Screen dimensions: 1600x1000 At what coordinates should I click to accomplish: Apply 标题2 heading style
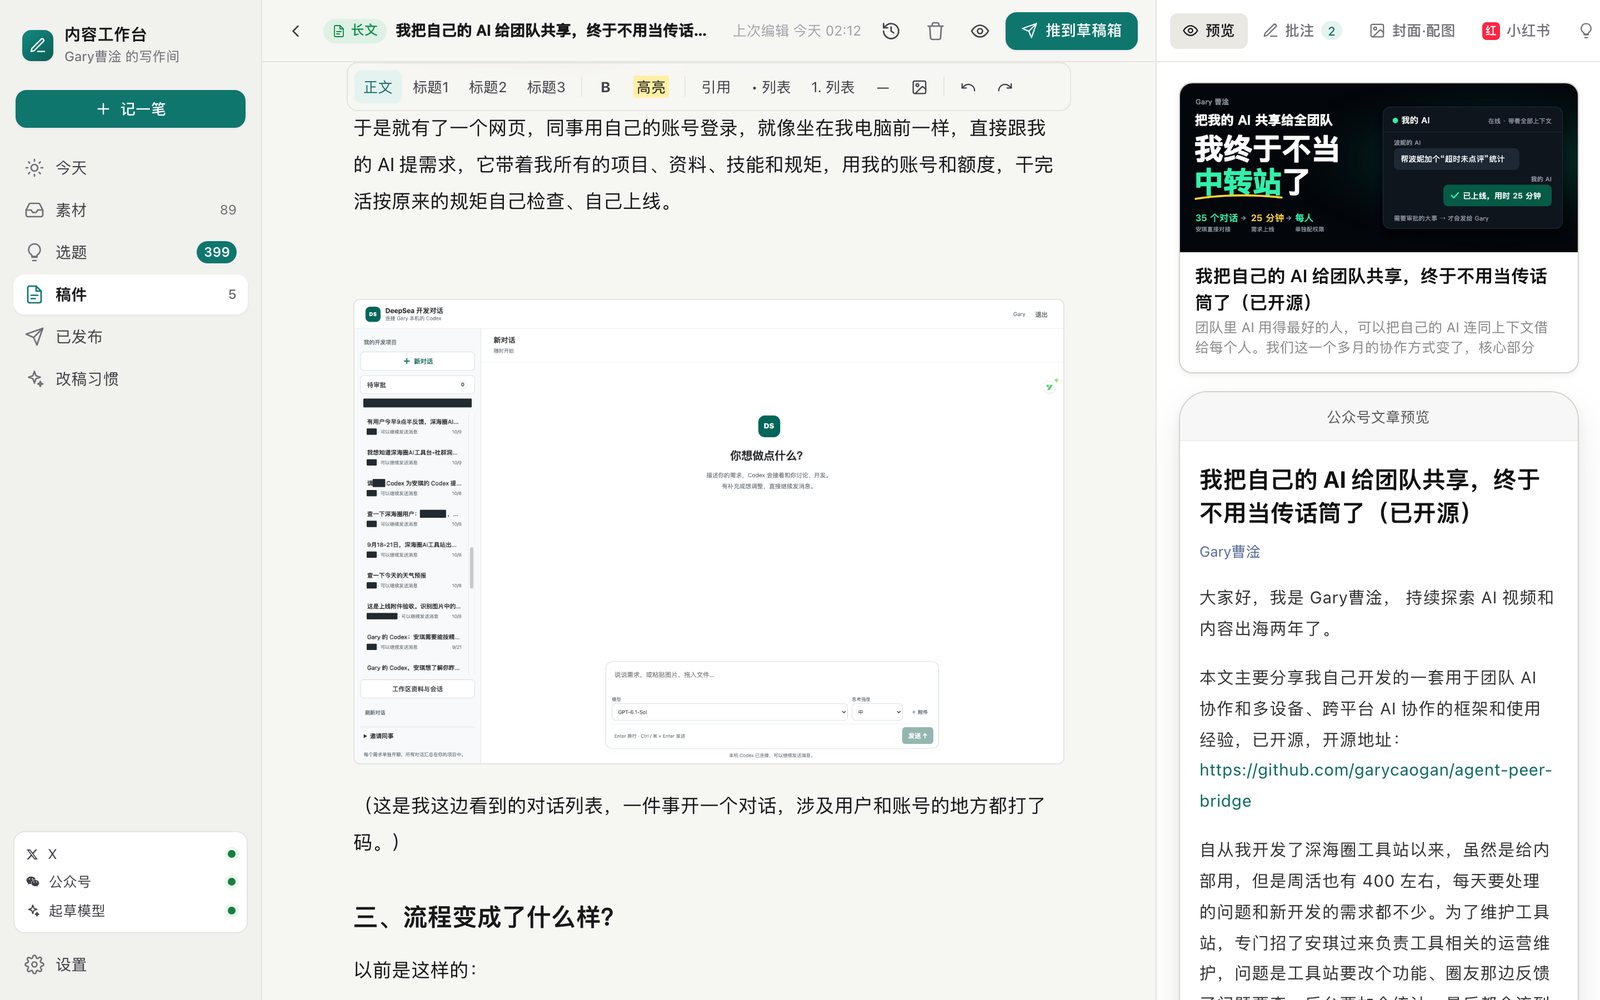[488, 87]
